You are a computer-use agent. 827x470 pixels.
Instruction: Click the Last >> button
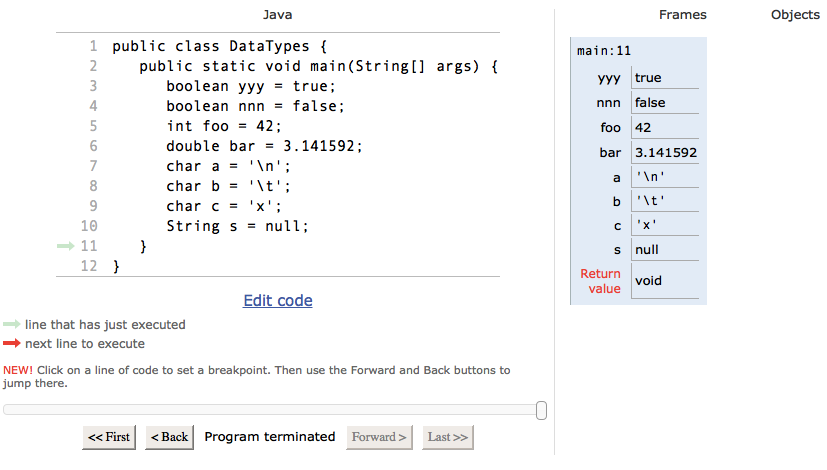(448, 437)
